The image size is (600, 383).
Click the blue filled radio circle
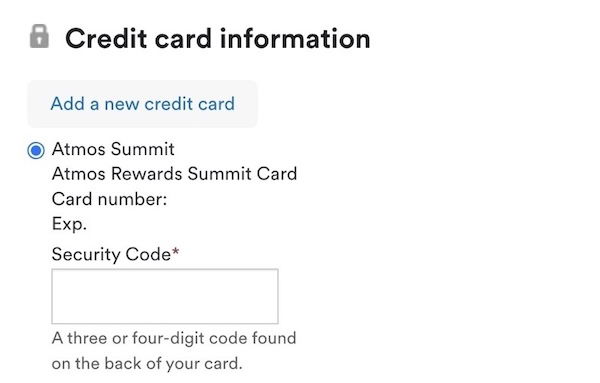36,150
